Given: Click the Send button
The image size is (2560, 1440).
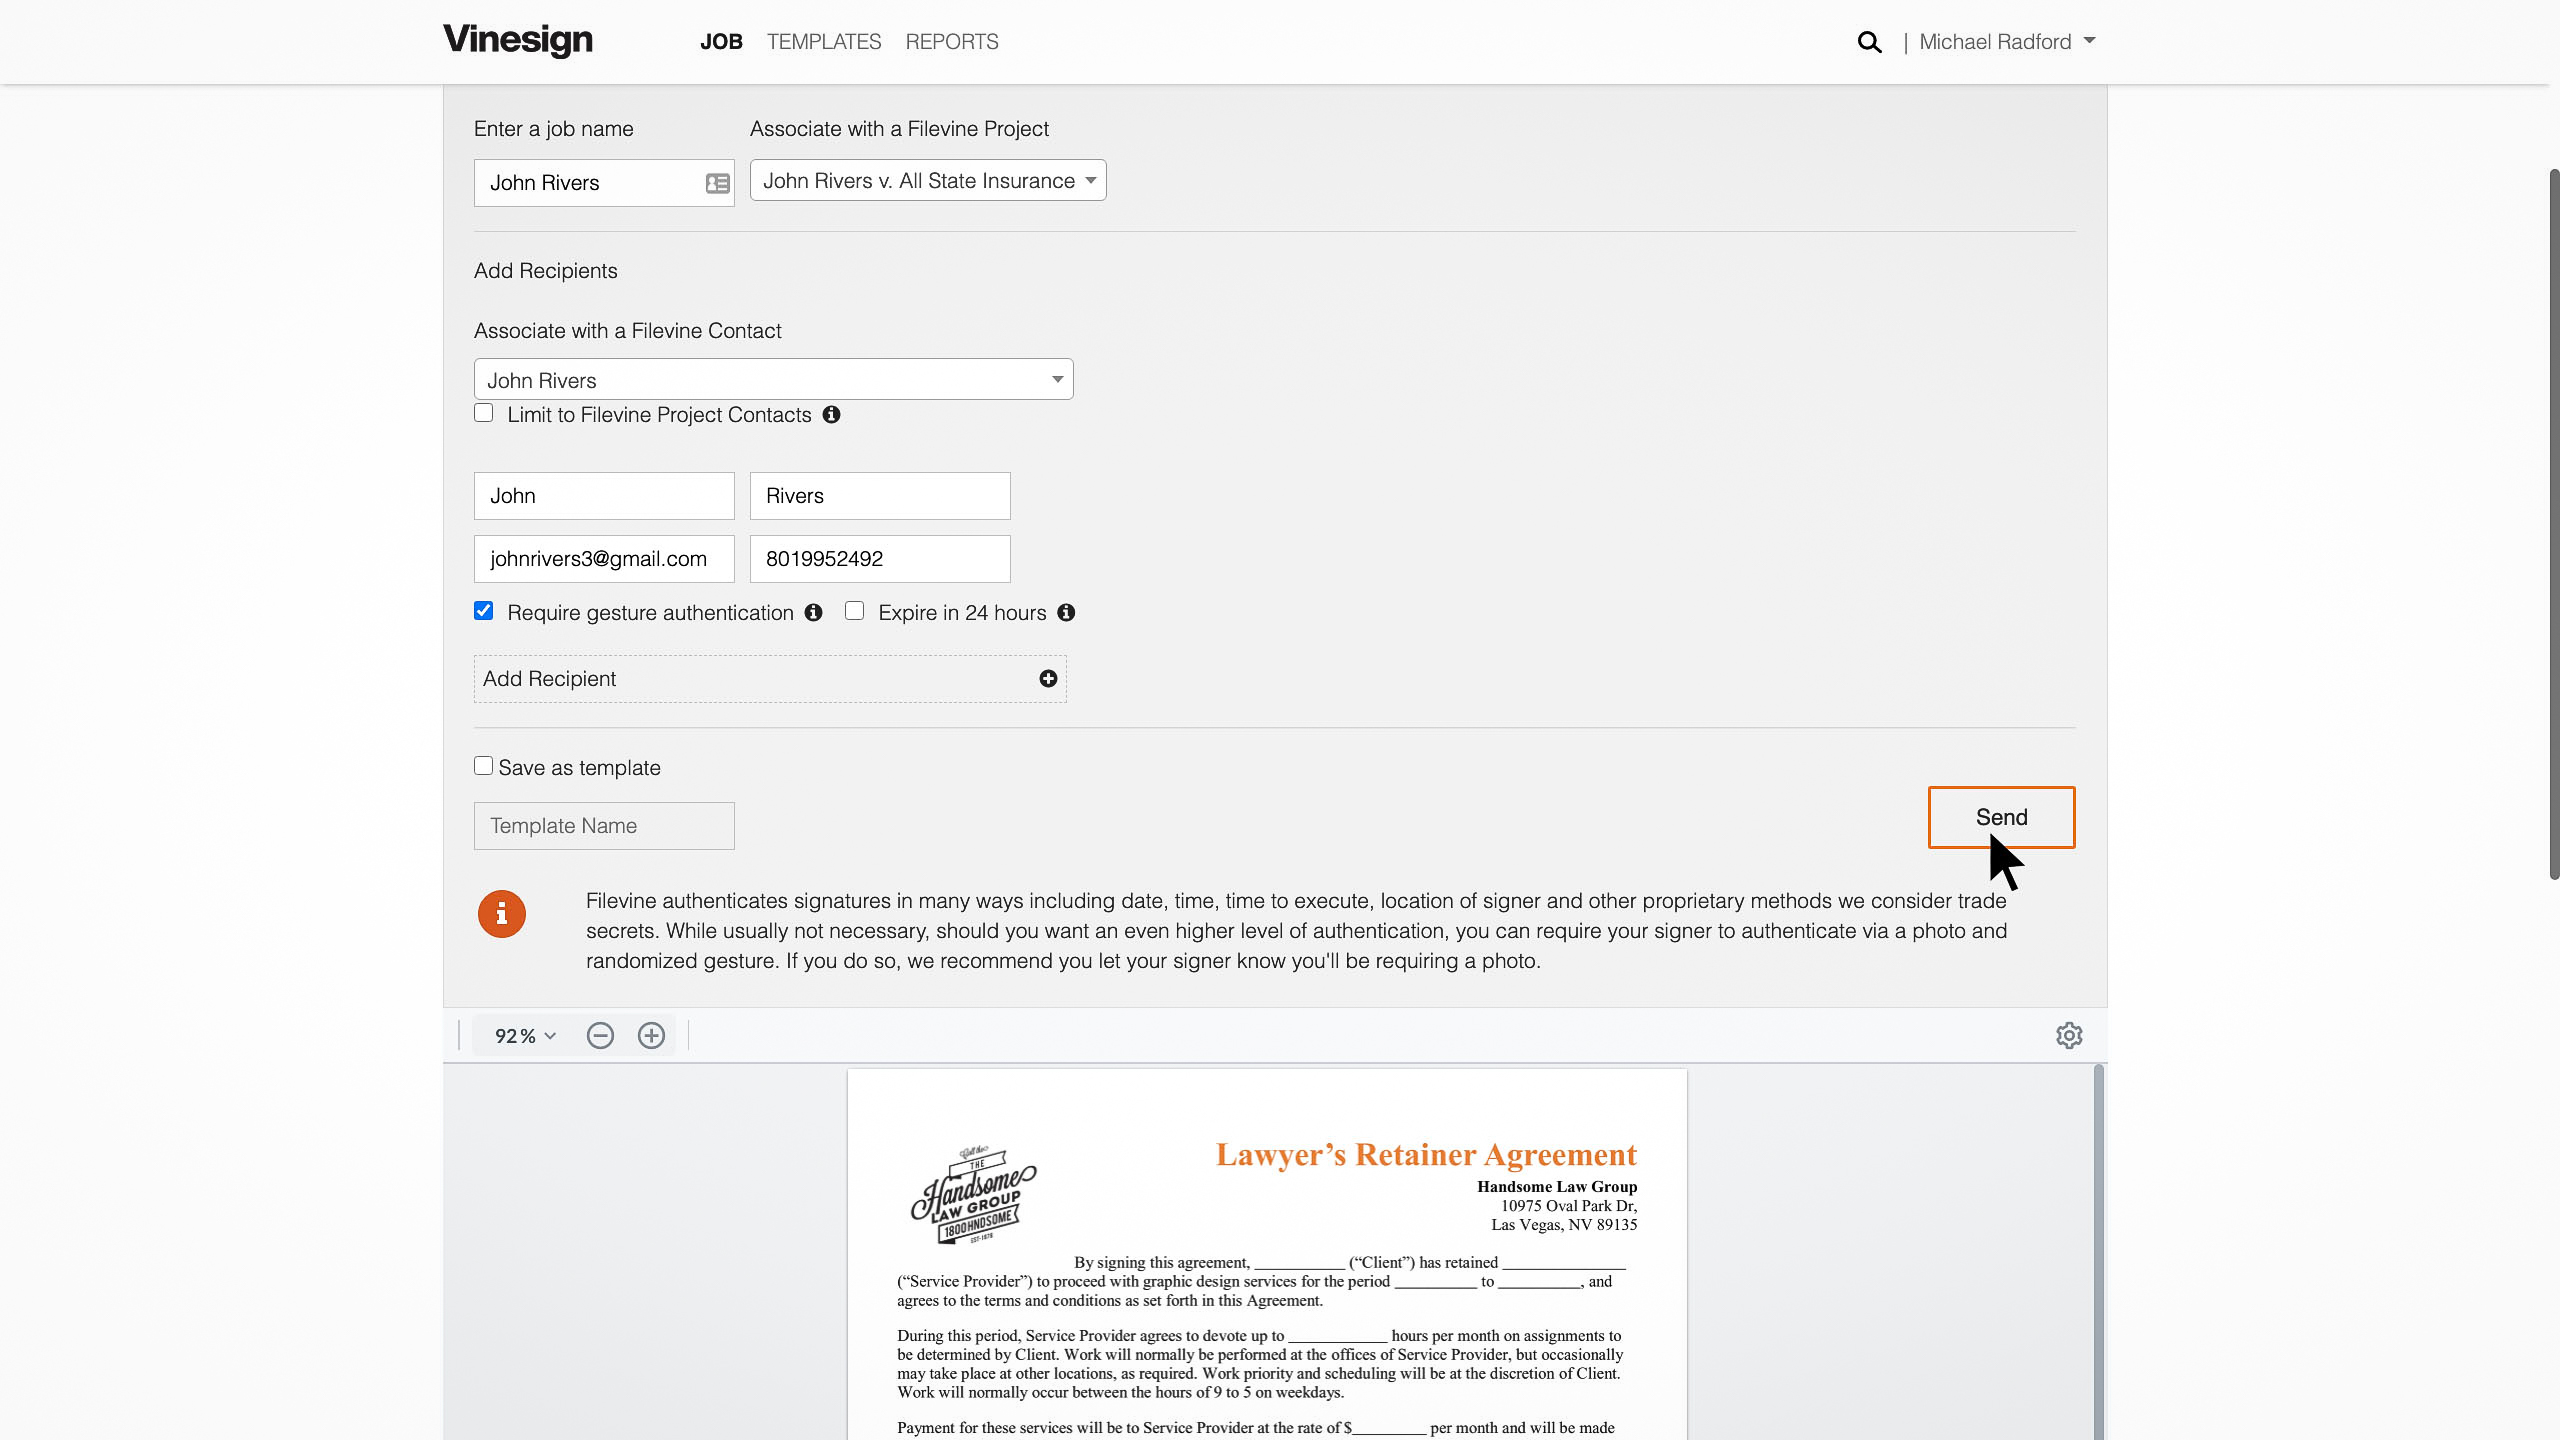Looking at the screenshot, I should [x=2001, y=817].
